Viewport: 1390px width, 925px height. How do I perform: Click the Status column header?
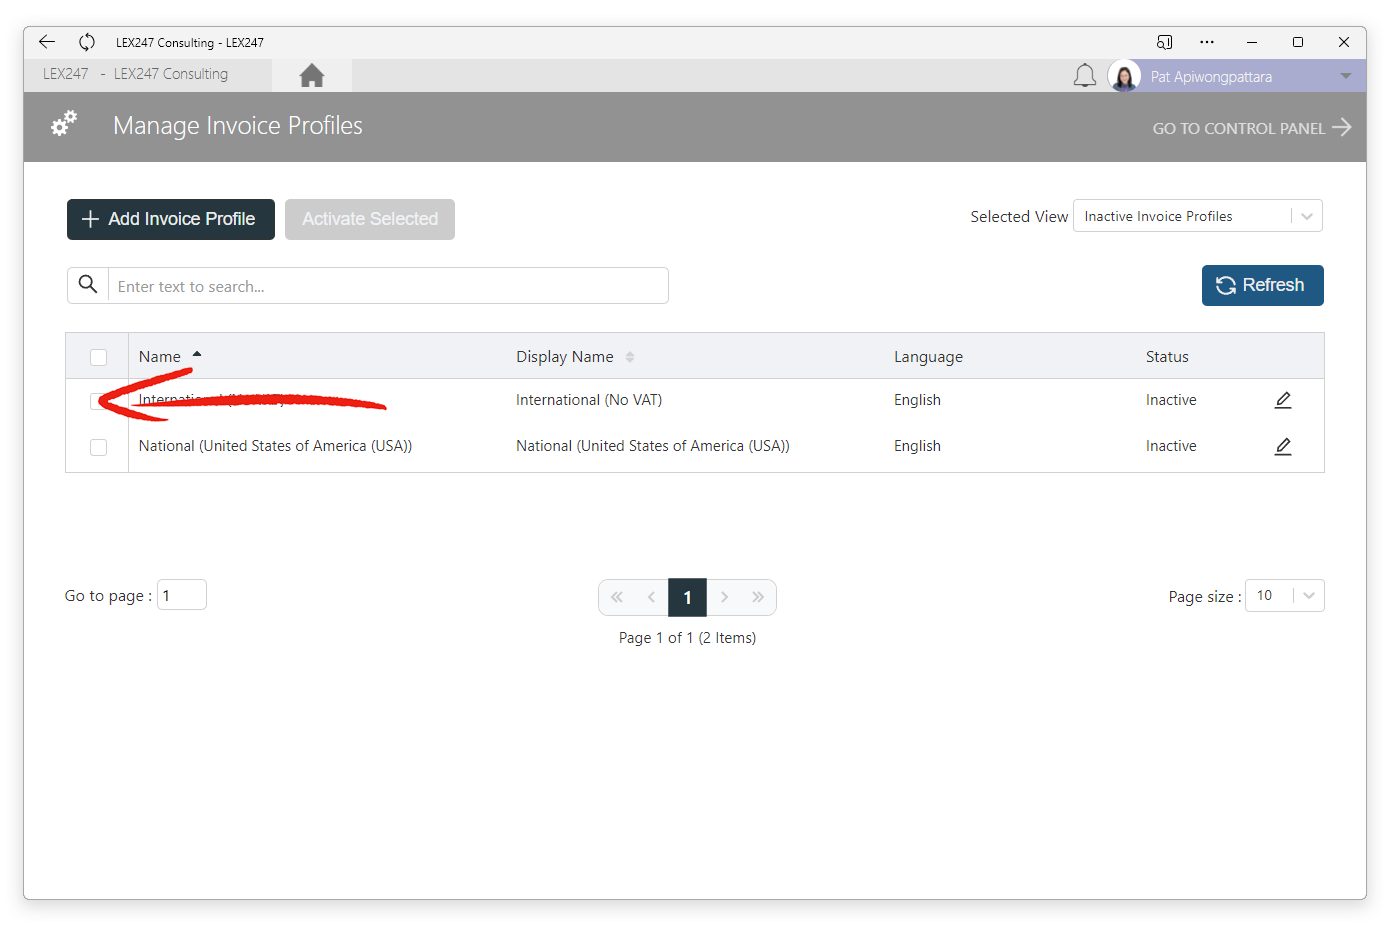pyautogui.click(x=1167, y=357)
